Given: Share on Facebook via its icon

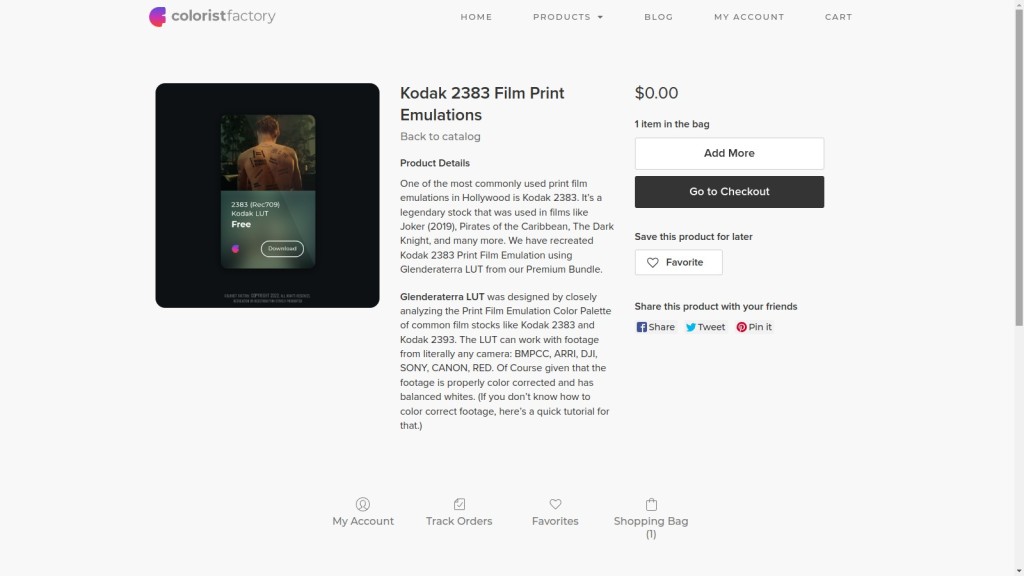Looking at the screenshot, I should pos(641,327).
